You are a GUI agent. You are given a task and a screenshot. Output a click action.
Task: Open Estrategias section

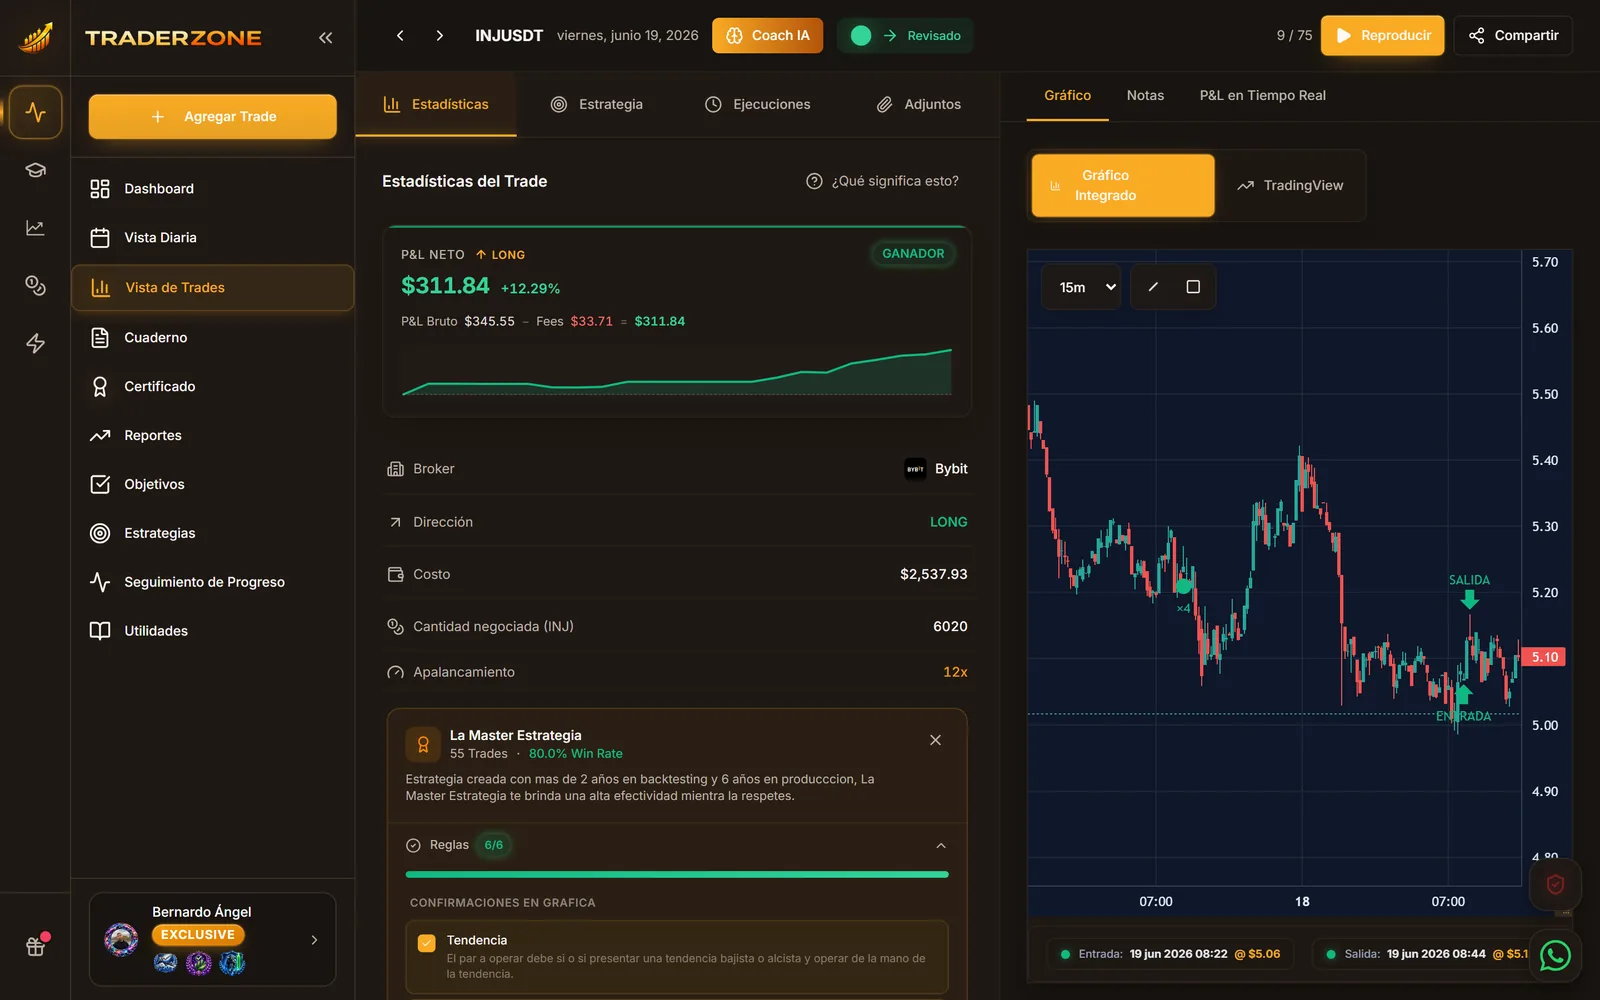pos(212,533)
